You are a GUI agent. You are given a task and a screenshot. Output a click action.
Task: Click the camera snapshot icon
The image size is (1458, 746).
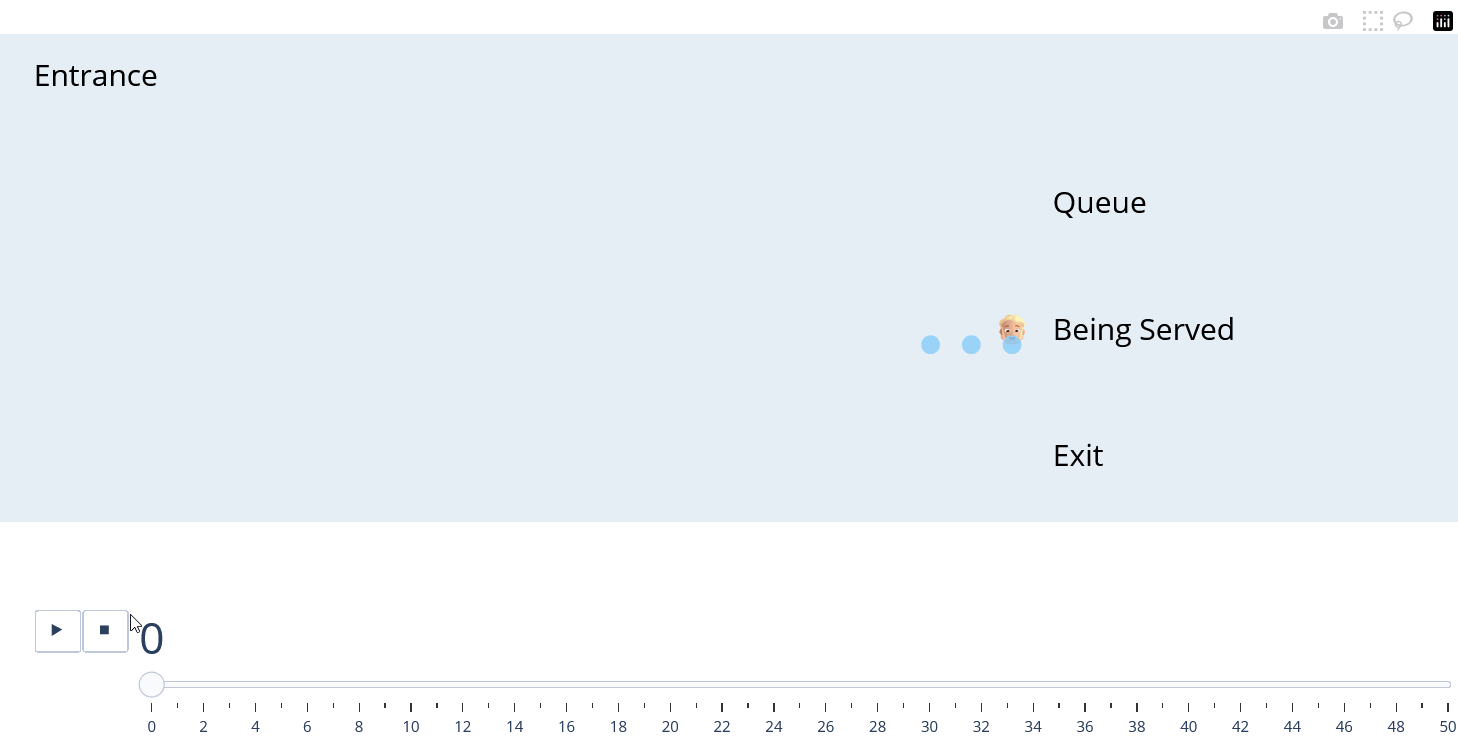(x=1333, y=20)
